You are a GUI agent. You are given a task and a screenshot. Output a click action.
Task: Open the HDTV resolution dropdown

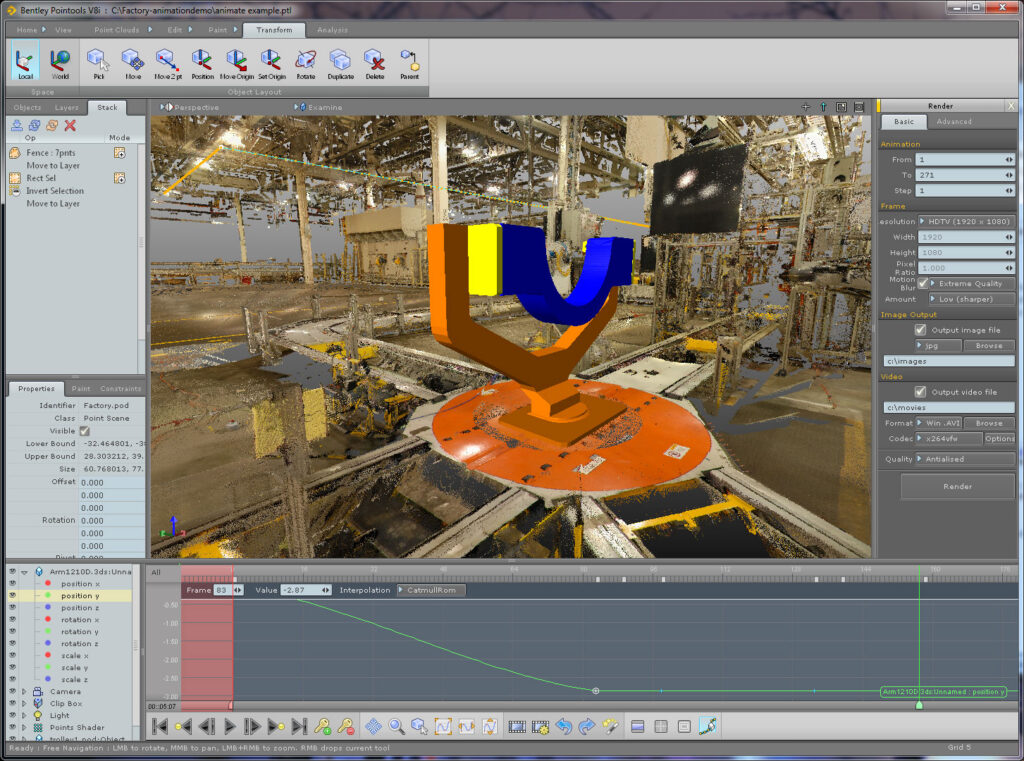click(966, 221)
